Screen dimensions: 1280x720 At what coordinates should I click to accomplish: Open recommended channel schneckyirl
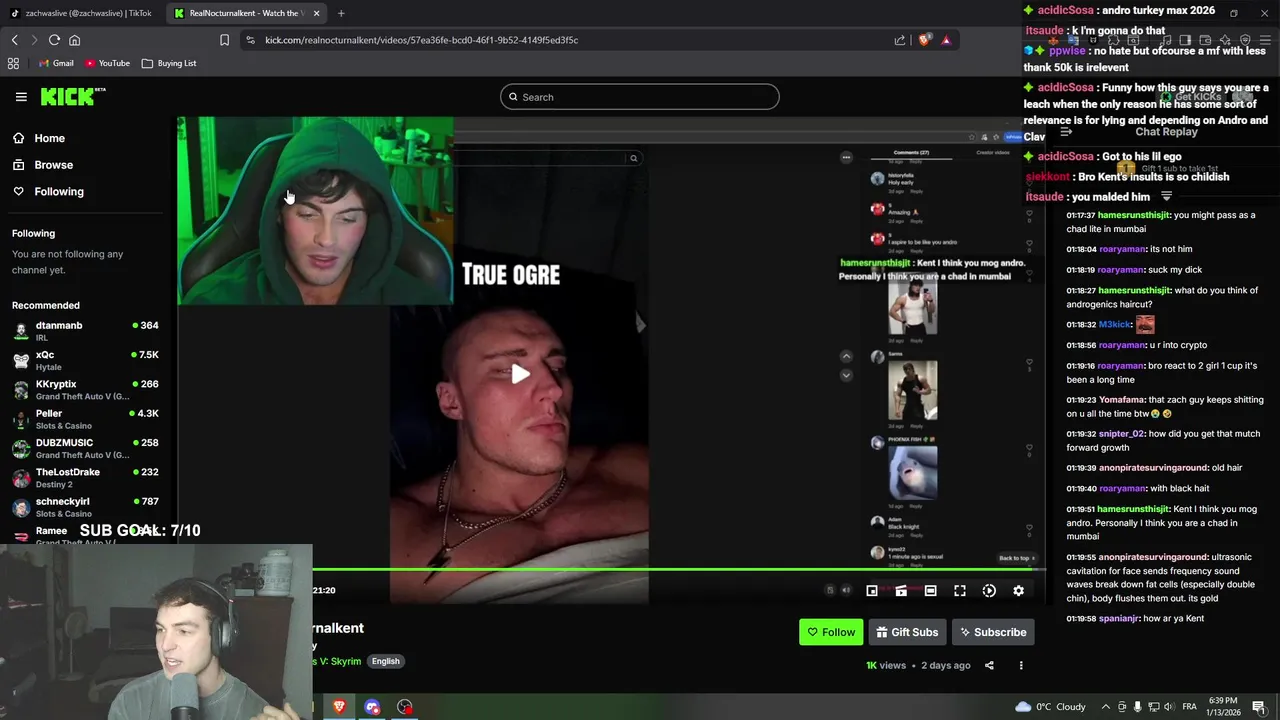coord(85,507)
